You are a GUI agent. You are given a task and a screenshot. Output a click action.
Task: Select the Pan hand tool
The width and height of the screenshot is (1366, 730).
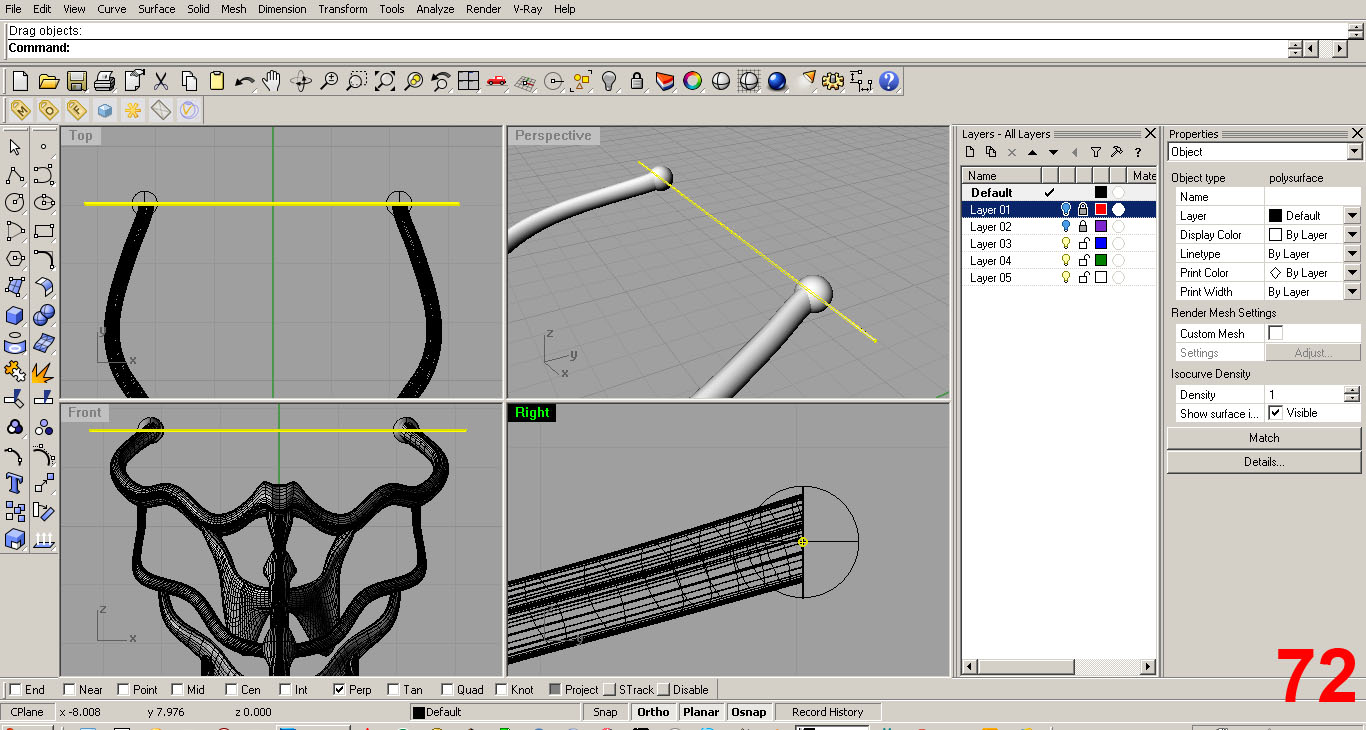point(272,81)
